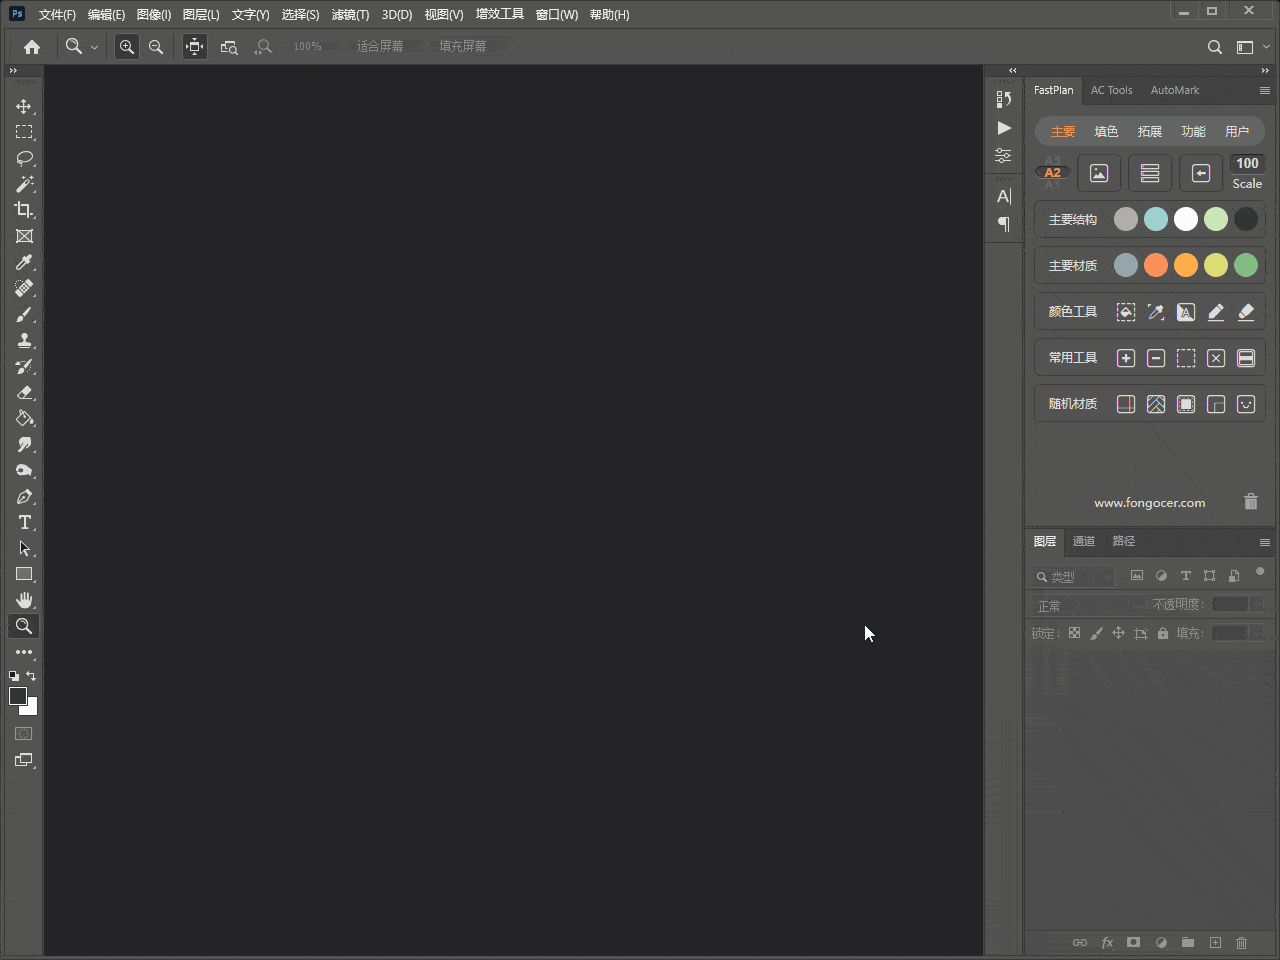Pick the orange swatch in 主要材质
Image resolution: width=1280 pixels, height=960 pixels.
click(1186, 265)
